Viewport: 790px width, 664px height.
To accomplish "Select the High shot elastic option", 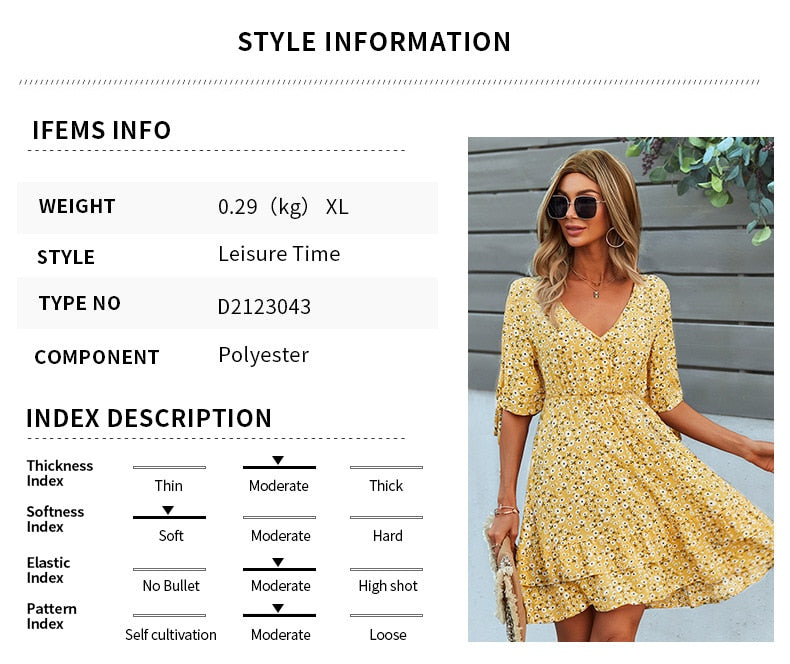I will coord(388,586).
